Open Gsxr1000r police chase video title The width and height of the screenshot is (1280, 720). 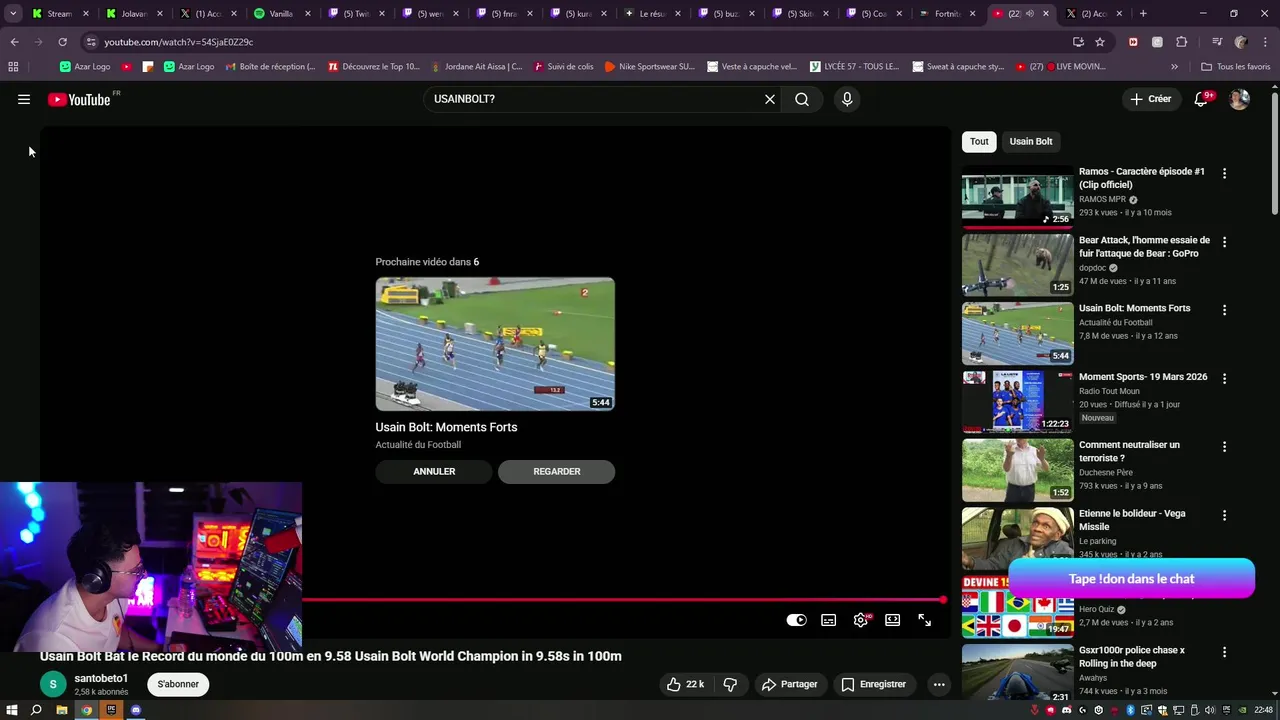[1131, 657]
